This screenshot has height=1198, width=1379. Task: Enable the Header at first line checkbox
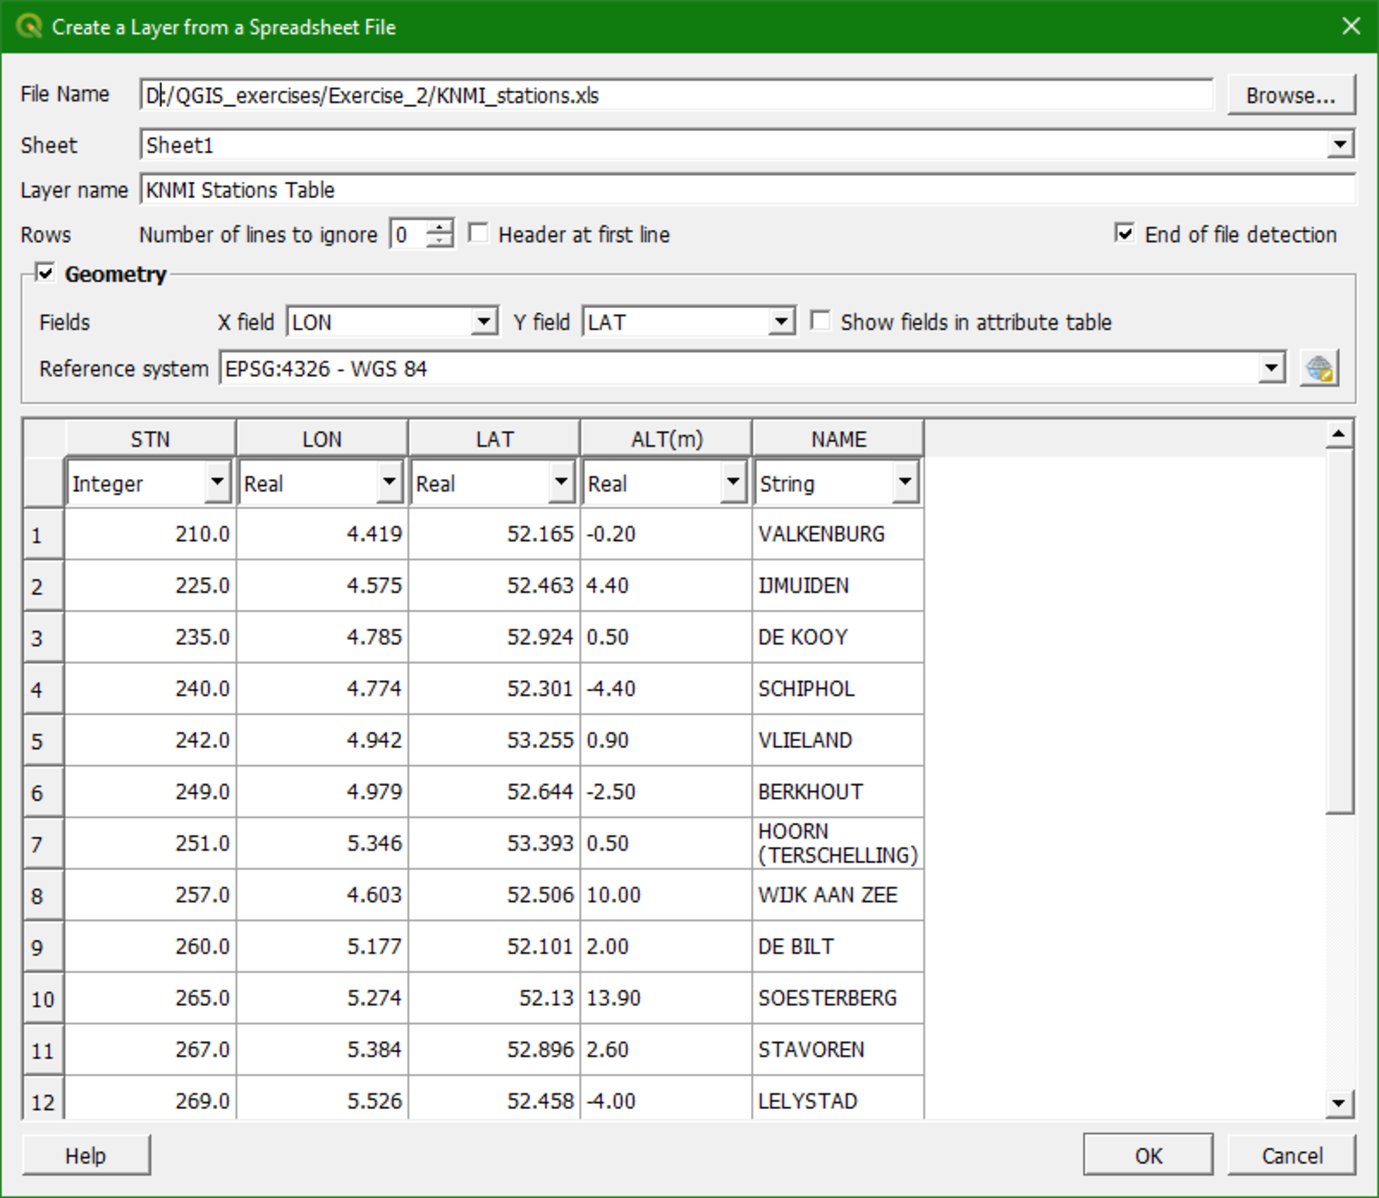click(x=479, y=233)
